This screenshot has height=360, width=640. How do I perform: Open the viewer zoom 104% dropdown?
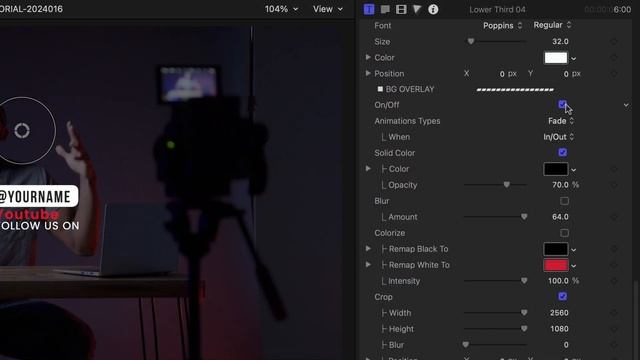281,9
